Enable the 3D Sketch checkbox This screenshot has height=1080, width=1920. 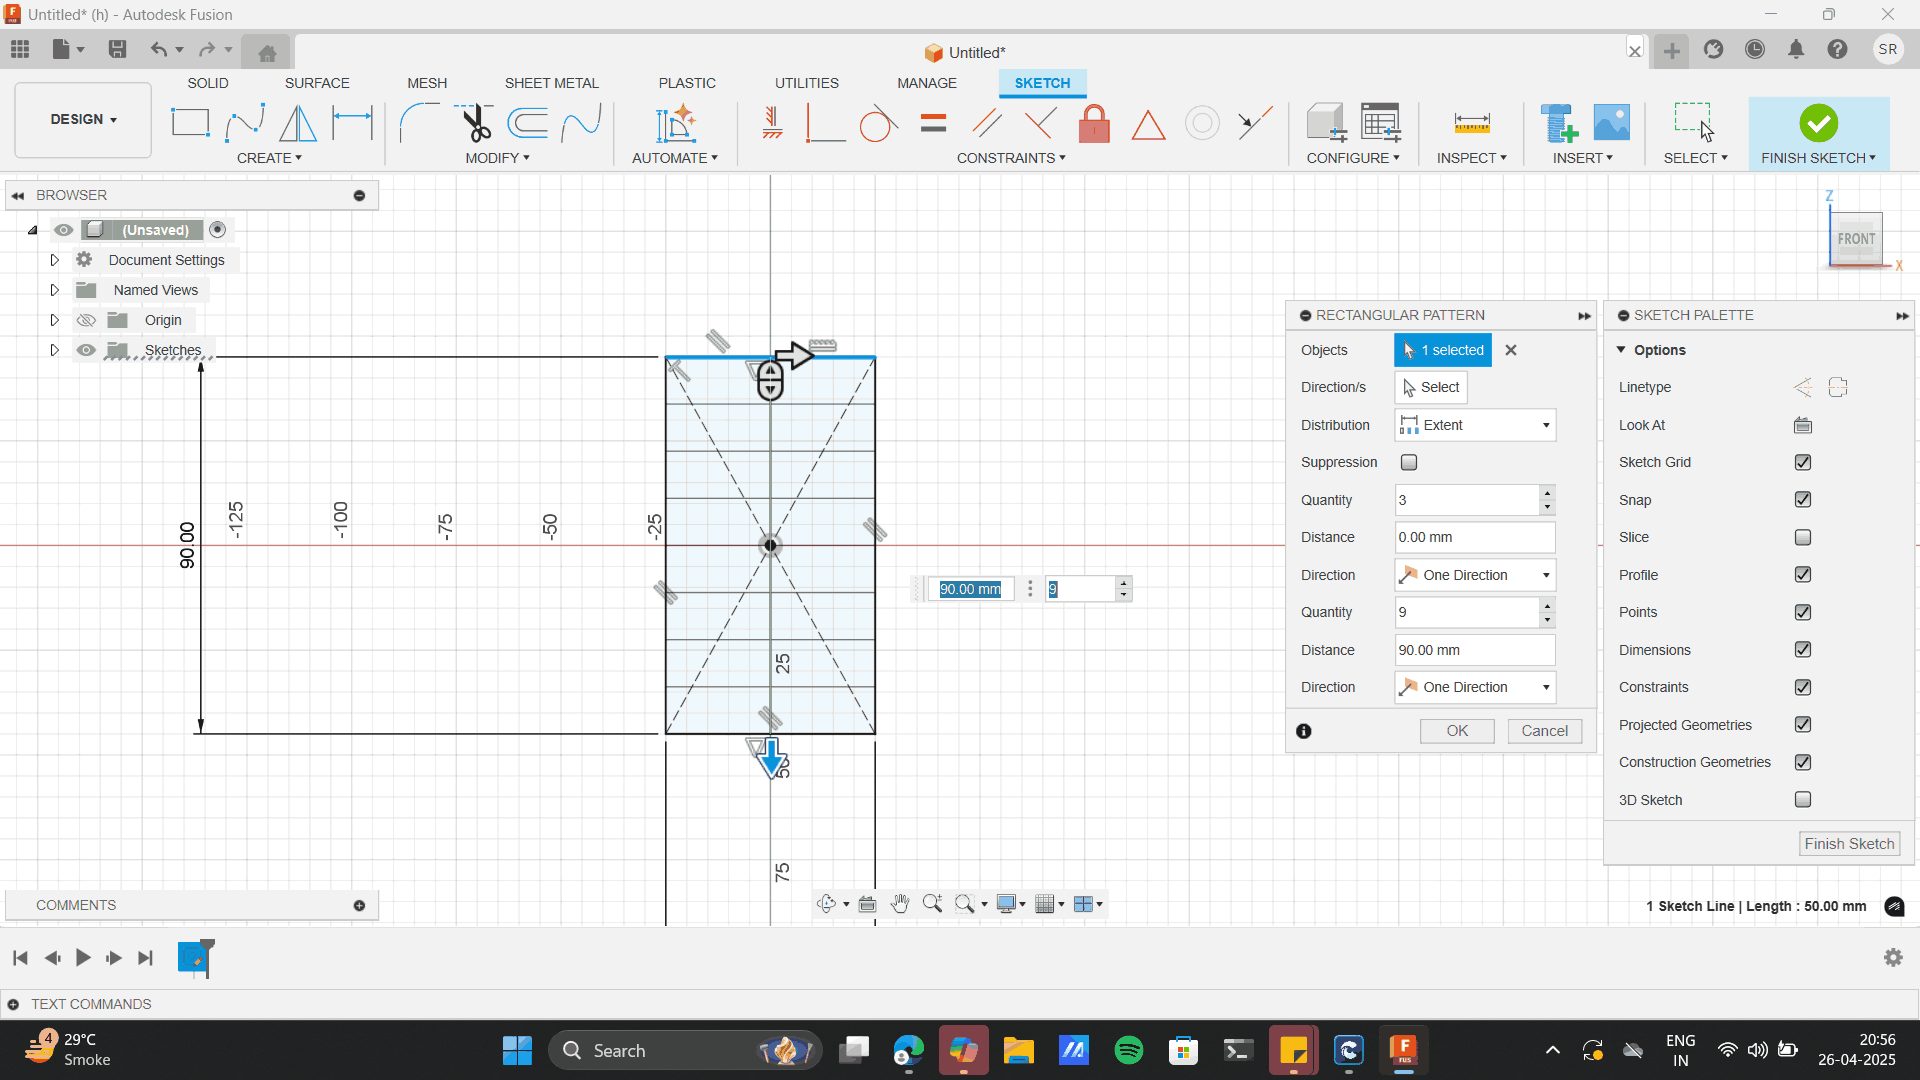[x=1803, y=799]
